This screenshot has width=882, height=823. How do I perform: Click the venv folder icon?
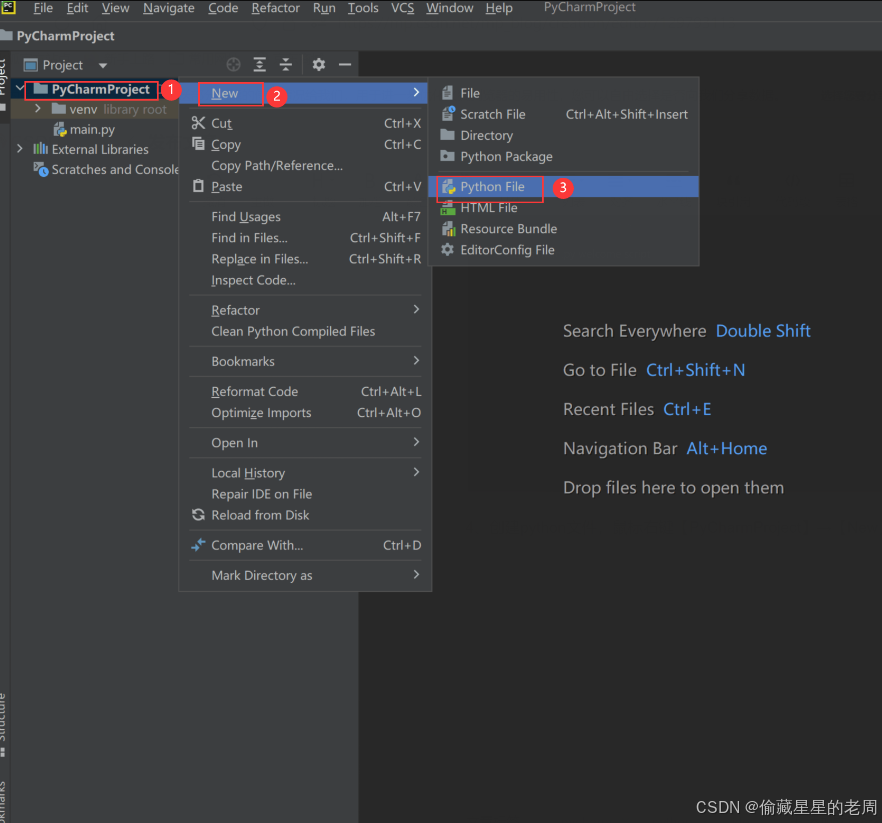click(59, 108)
